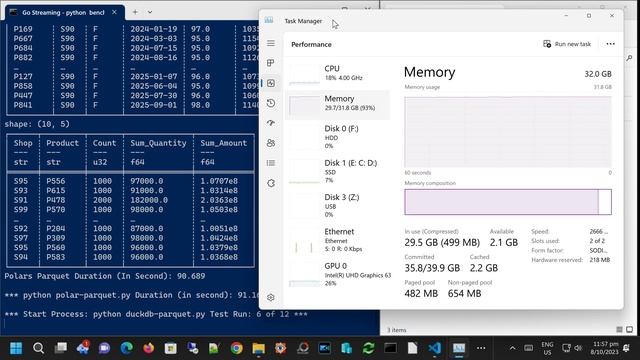Image resolution: width=640 pixels, height=360 pixels.
Task: Open the Teams chat icon on taskbar
Action: point(104,348)
